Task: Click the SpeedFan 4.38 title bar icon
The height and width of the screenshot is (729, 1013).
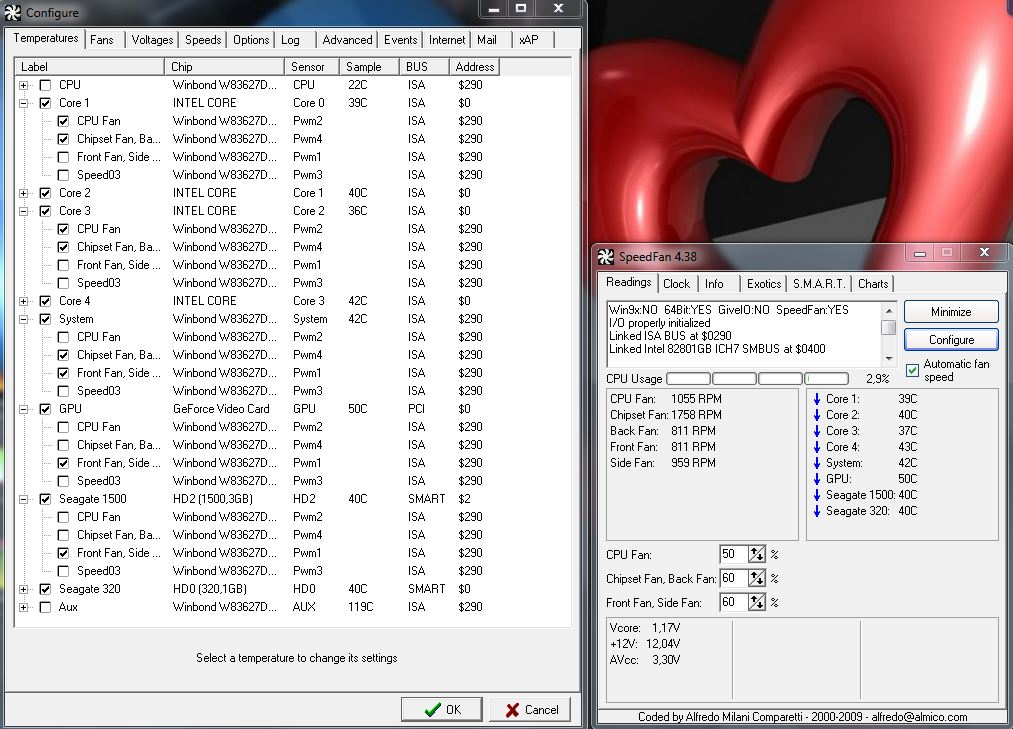Action: 605,256
